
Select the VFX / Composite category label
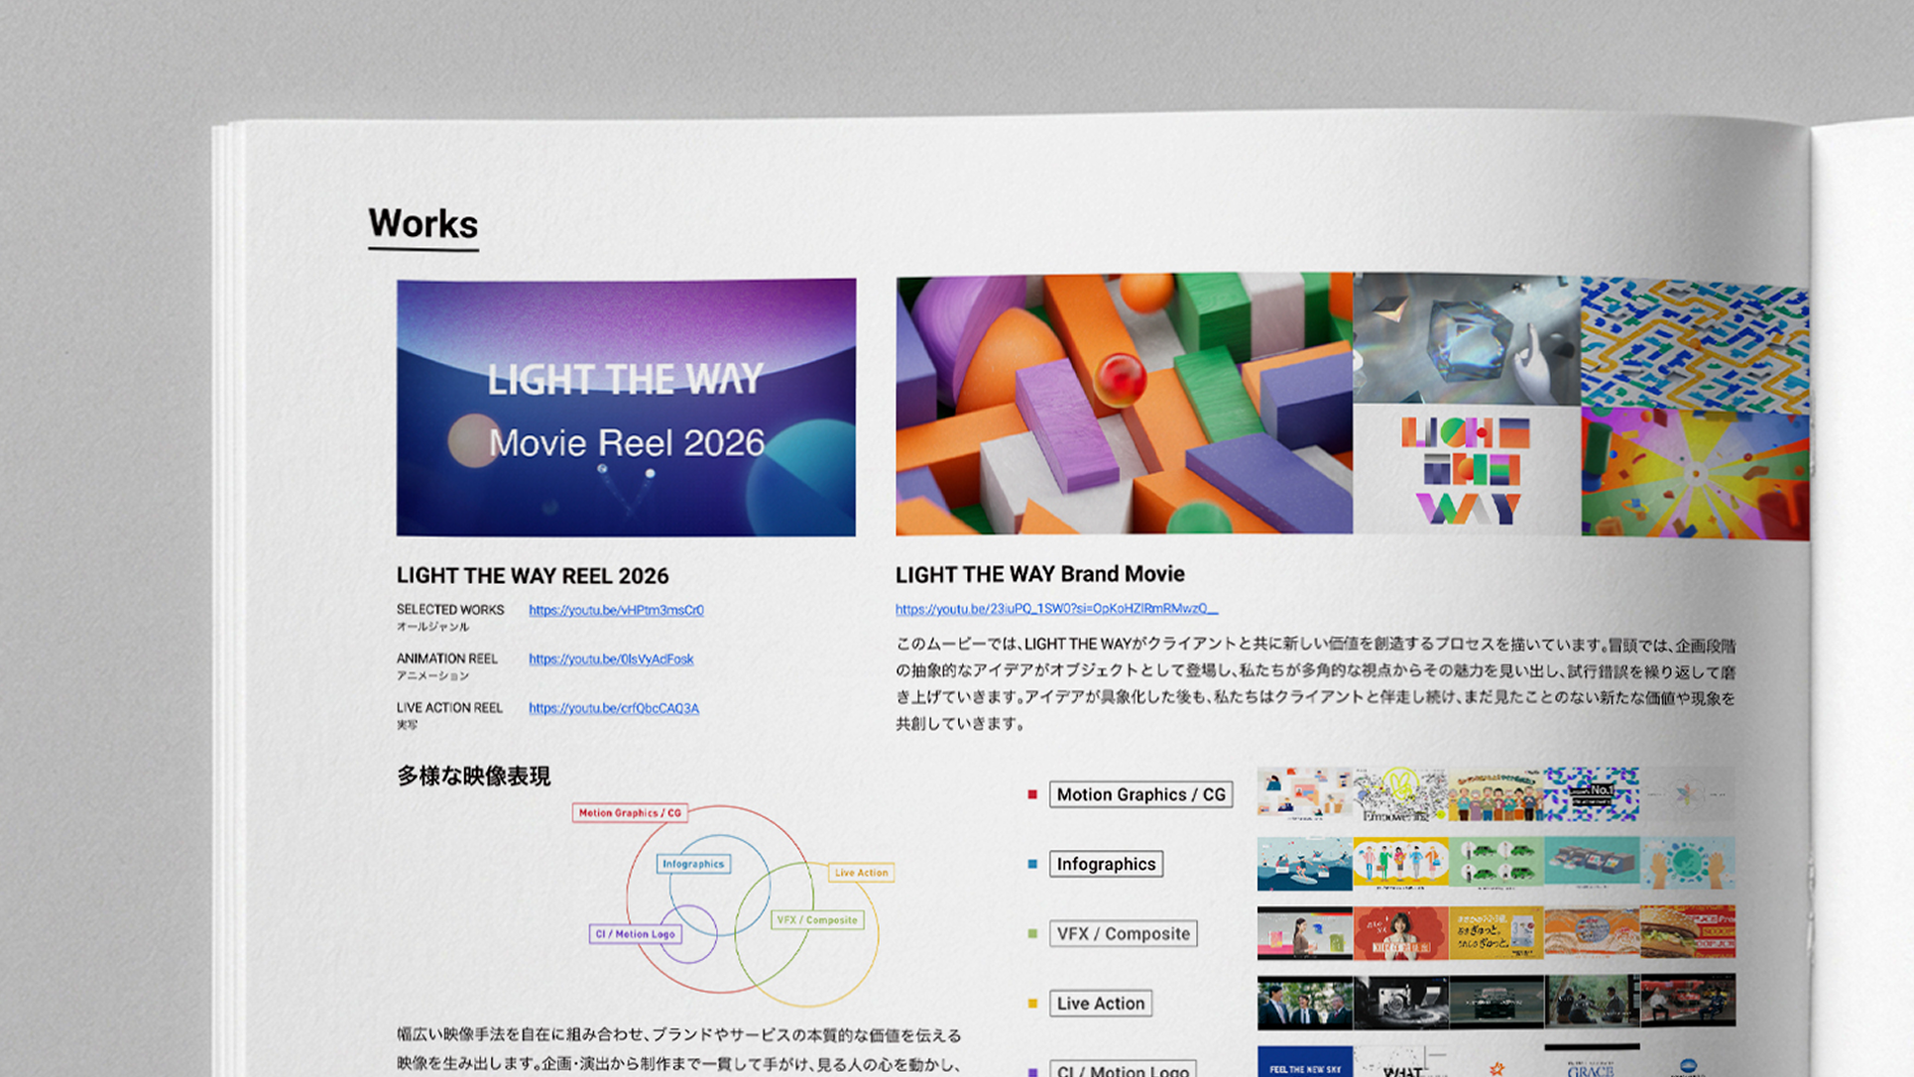tap(1123, 934)
